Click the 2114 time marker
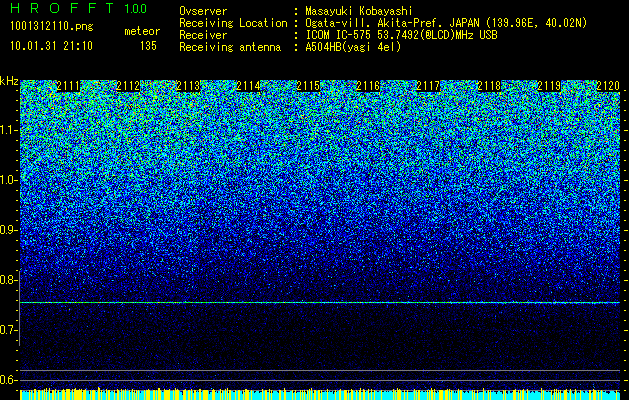 pos(248,86)
